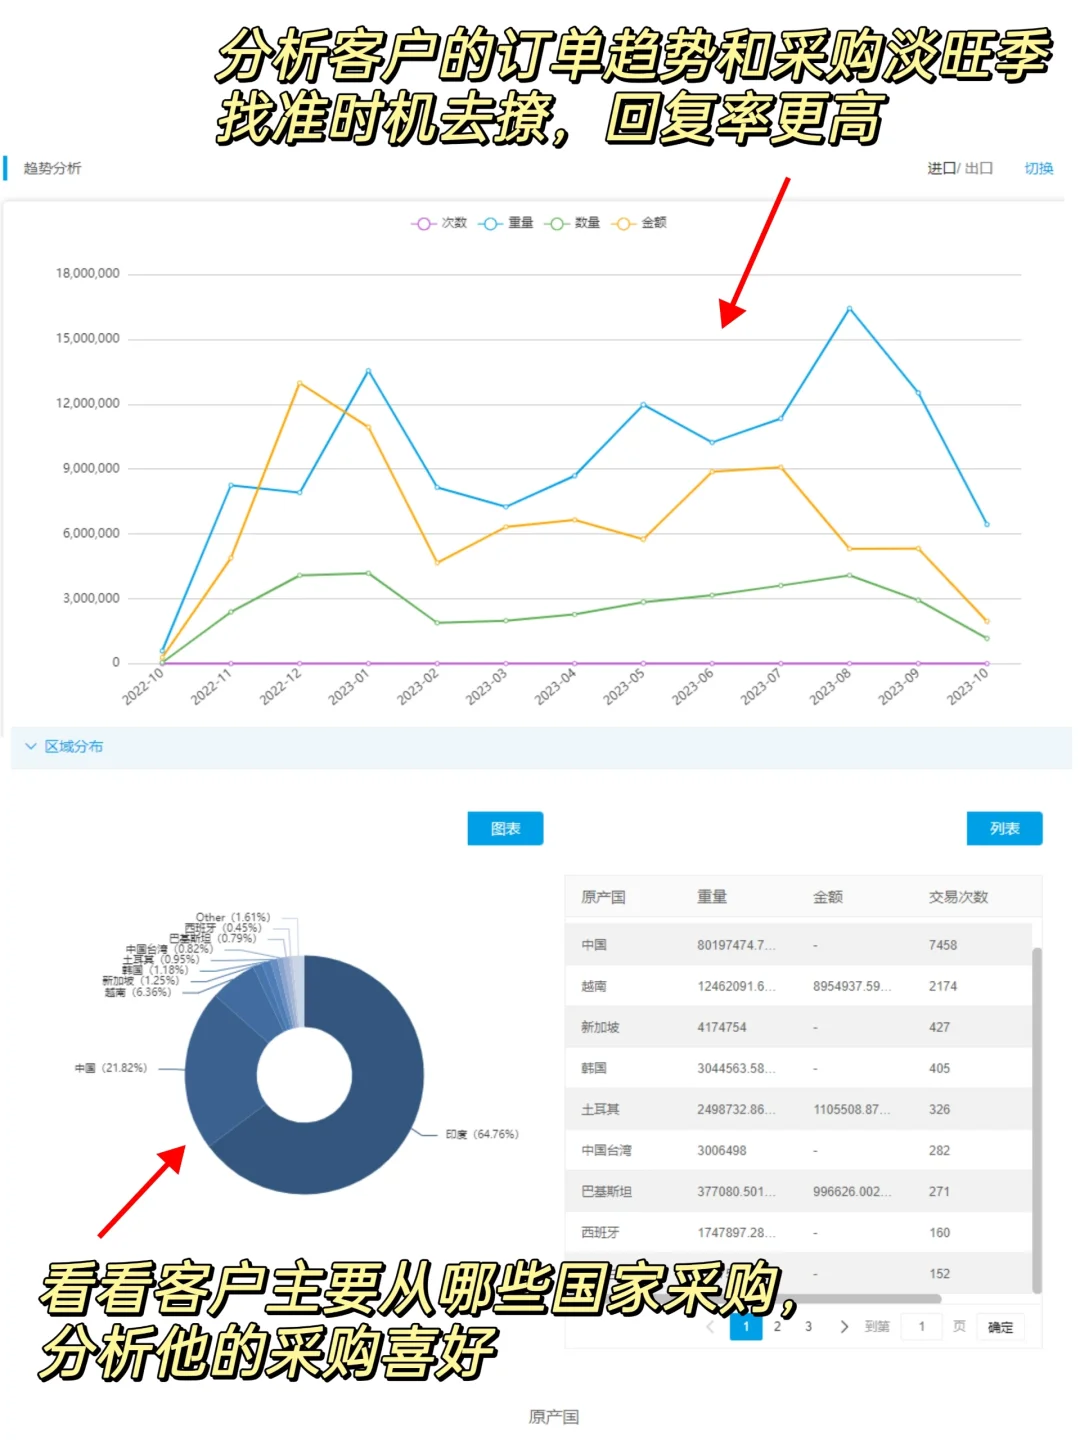The image size is (1080, 1440).
Task: Click the 中国 row in the table
Action: tap(798, 945)
